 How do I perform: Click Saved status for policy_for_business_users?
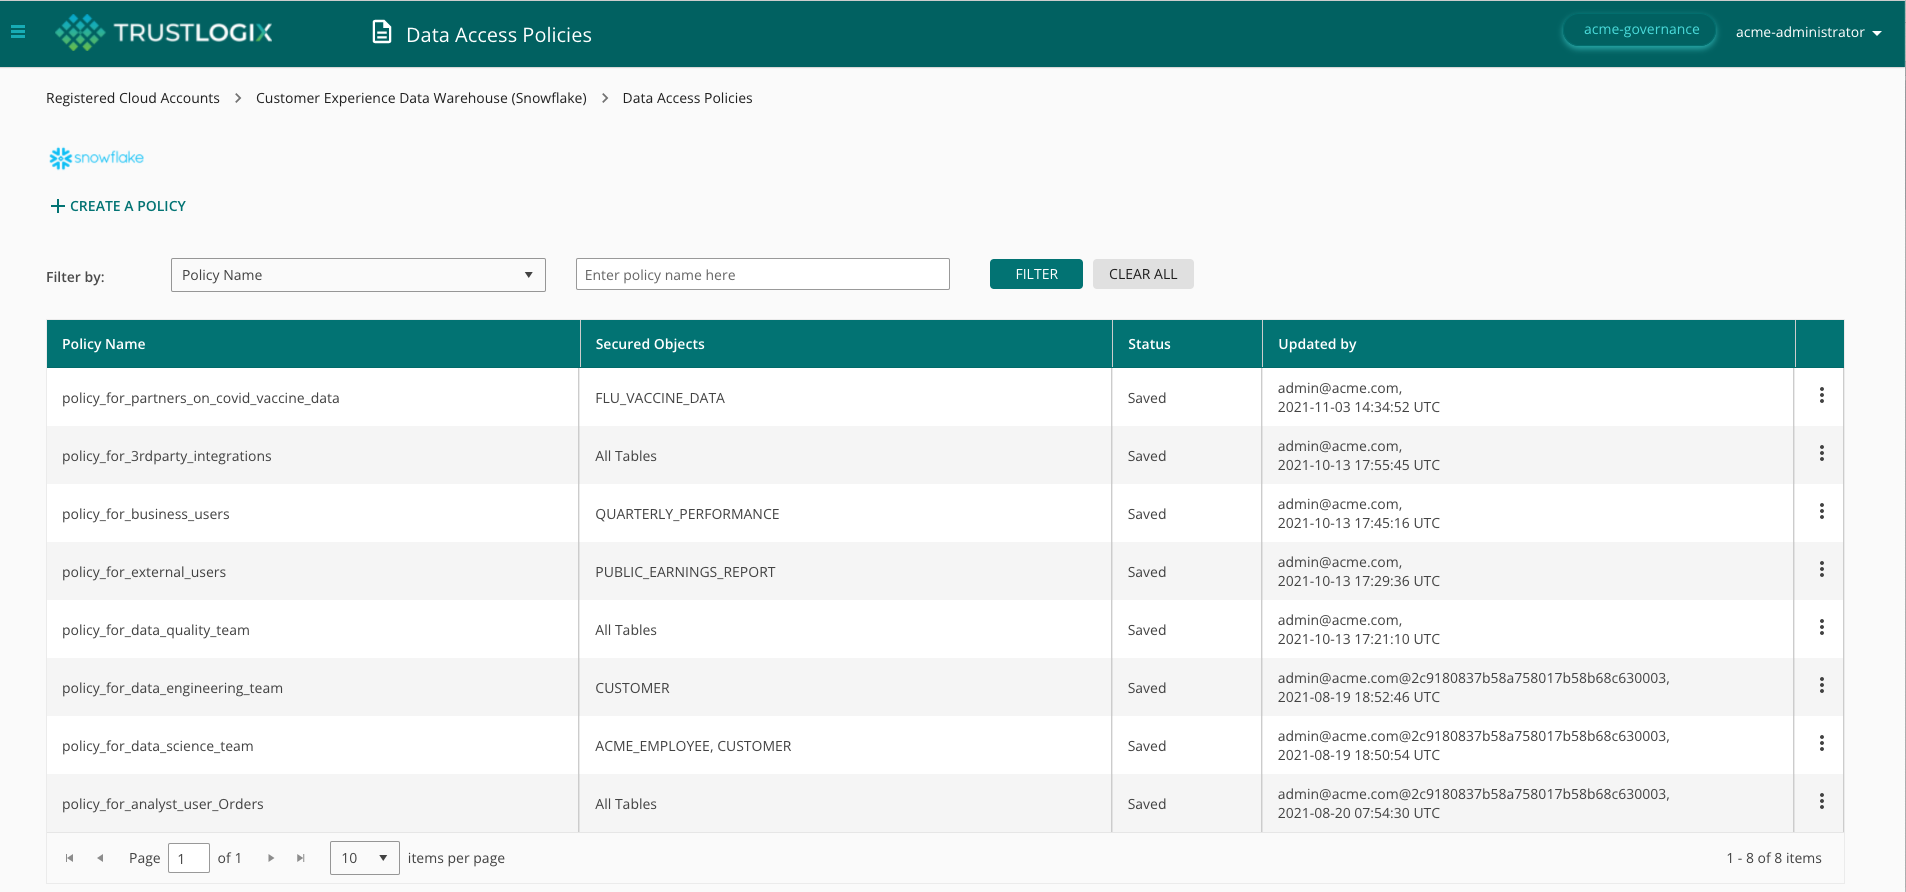point(1147,514)
